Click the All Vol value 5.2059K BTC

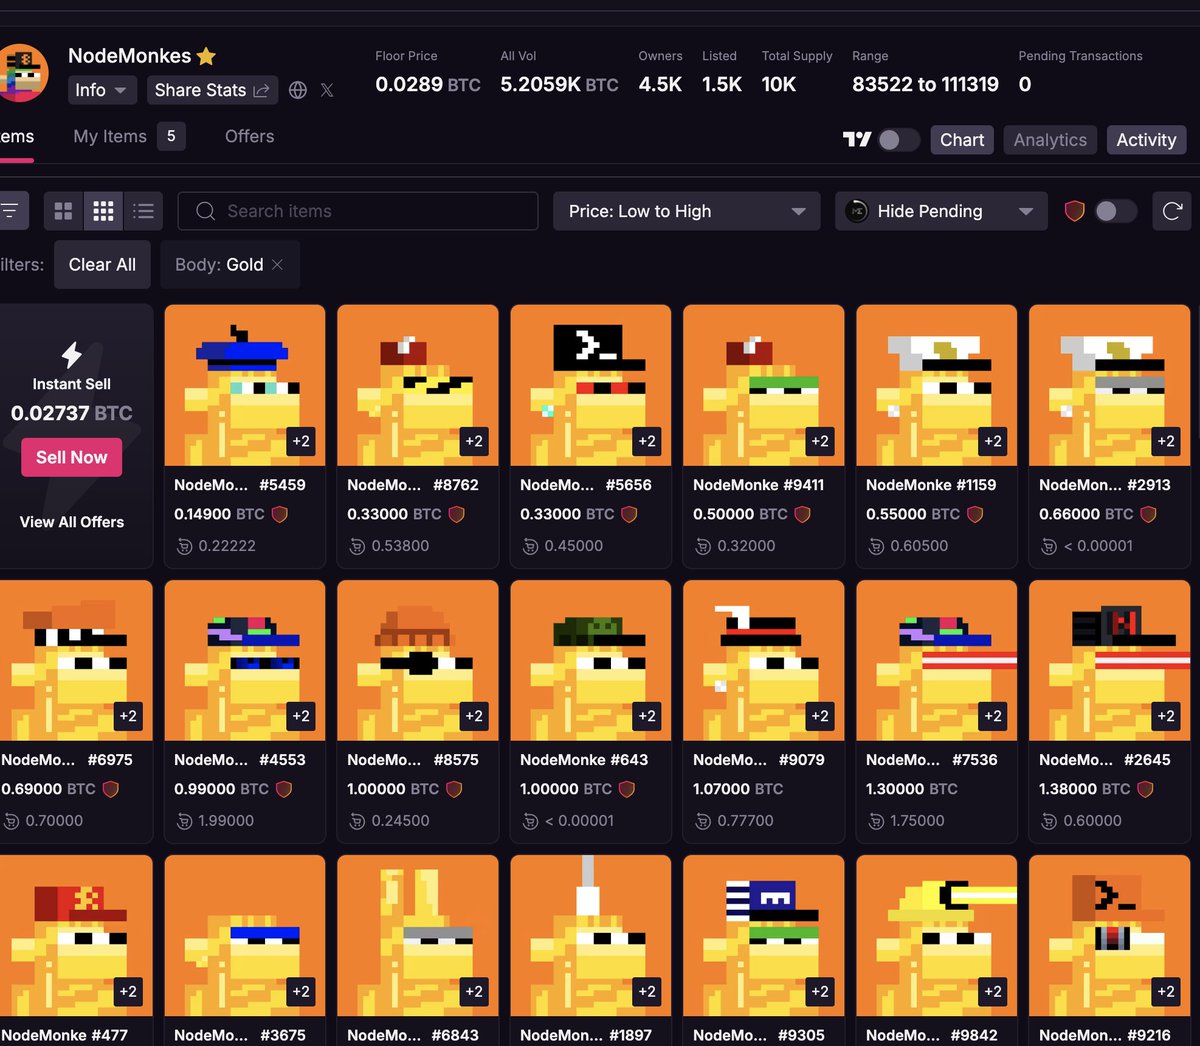[x=559, y=85]
